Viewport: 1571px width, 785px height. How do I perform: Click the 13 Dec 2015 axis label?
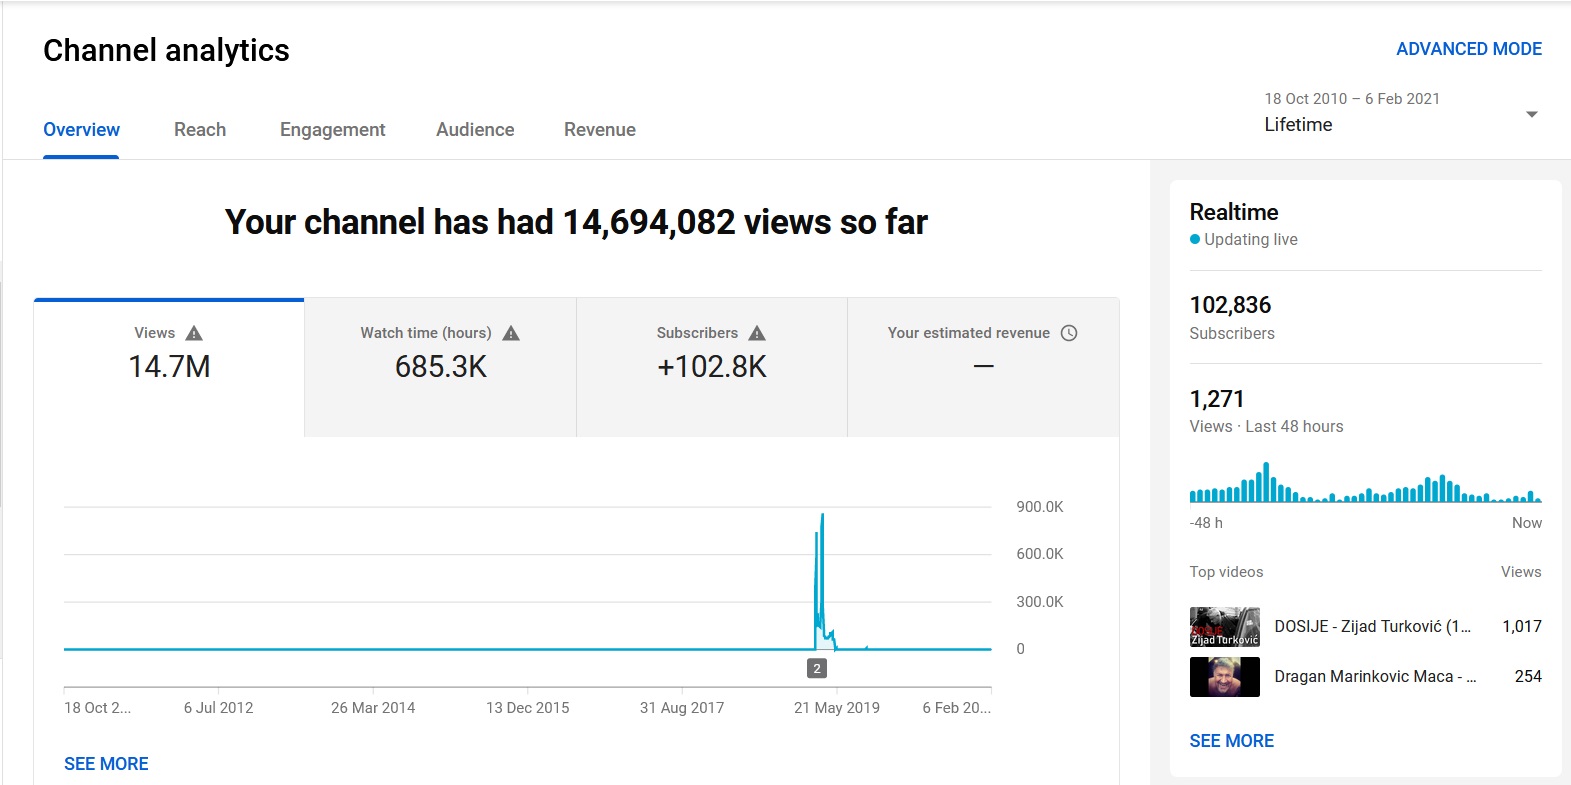528,708
